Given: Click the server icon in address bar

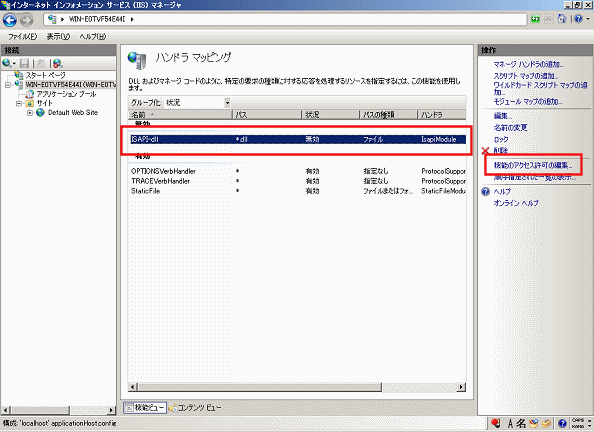Looking at the screenshot, I should point(52,19).
